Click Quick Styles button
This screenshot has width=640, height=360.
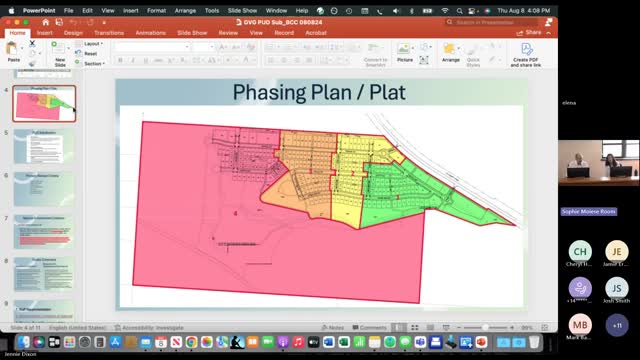(x=473, y=55)
